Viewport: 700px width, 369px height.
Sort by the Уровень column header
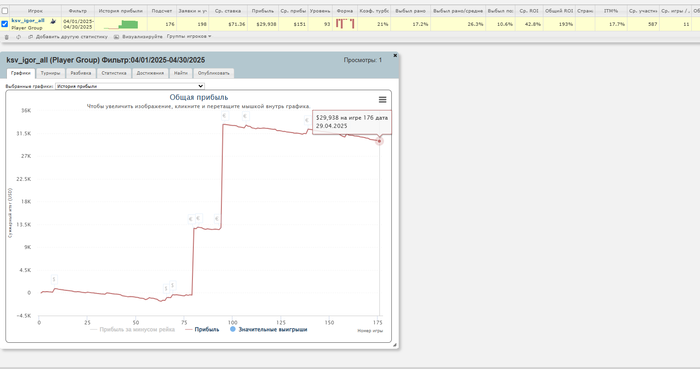(320, 11)
